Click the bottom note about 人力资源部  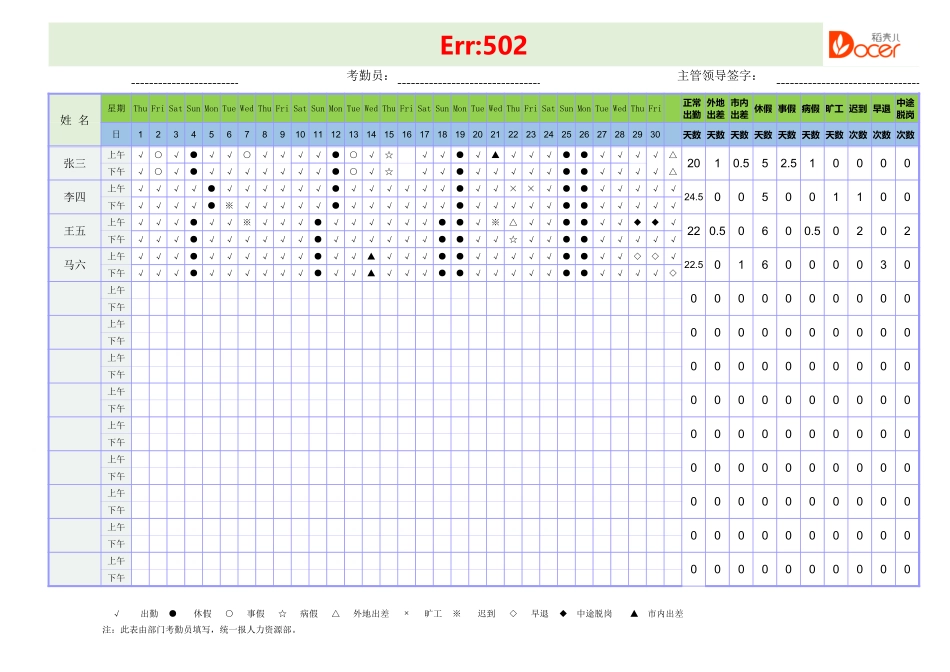(x=200, y=632)
